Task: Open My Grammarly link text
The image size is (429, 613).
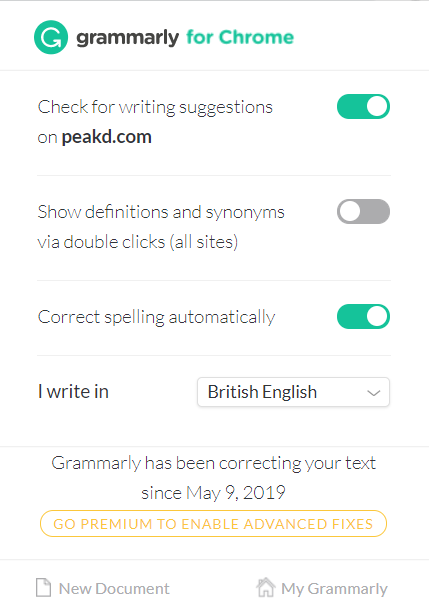Action: pyautogui.click(x=334, y=589)
